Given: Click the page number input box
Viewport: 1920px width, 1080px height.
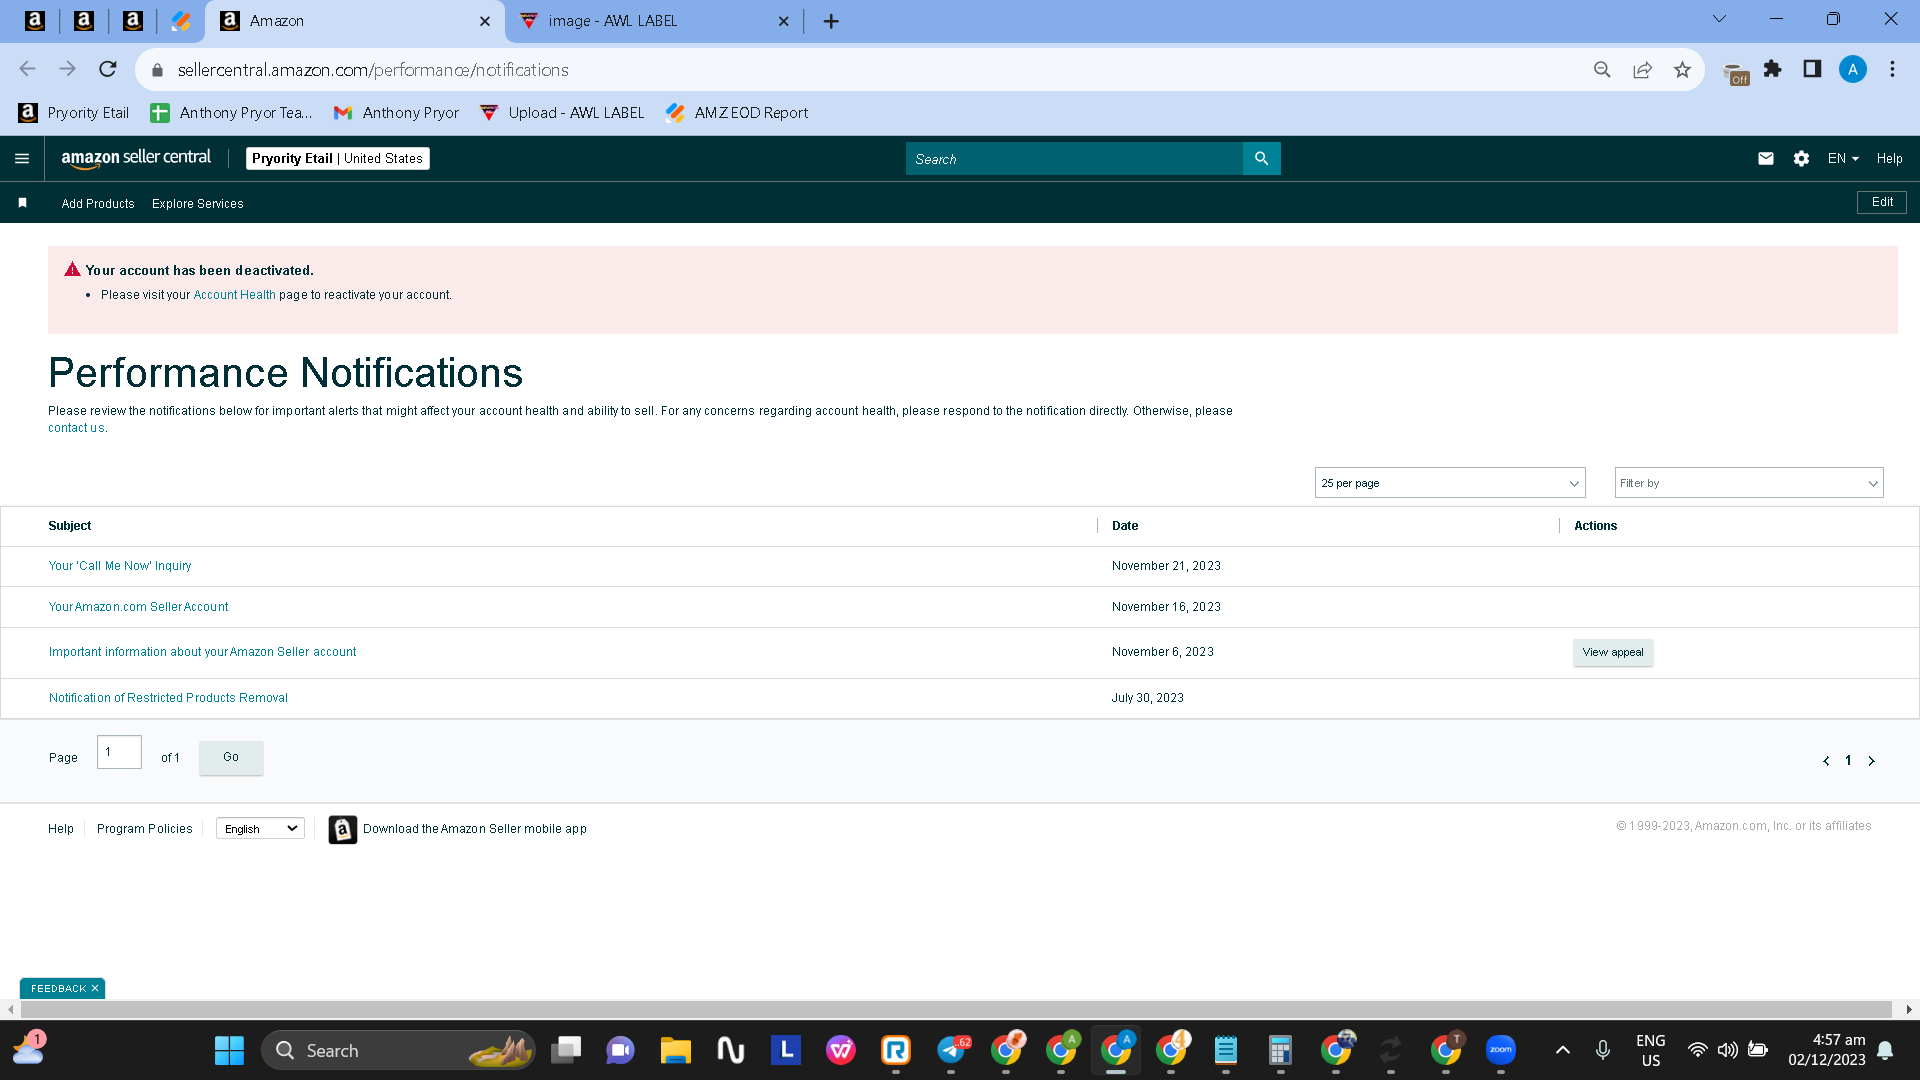Looking at the screenshot, I should (x=119, y=752).
